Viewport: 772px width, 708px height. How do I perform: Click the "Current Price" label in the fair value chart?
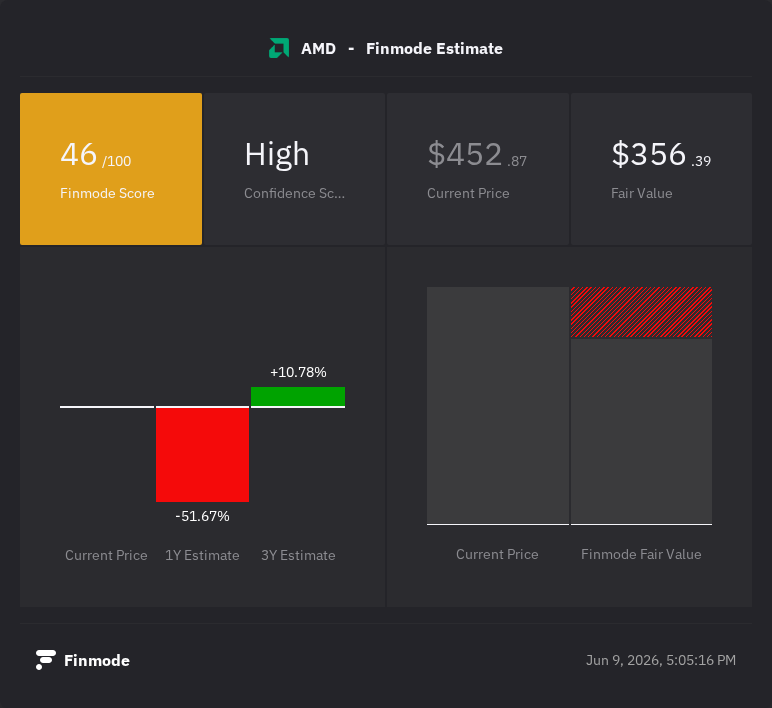[497, 554]
